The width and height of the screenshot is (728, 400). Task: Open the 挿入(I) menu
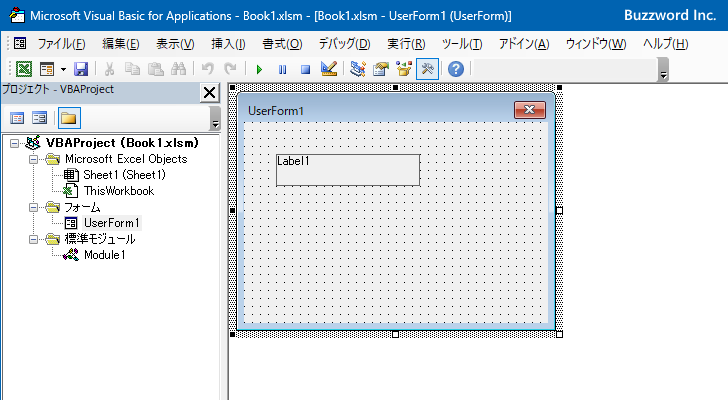[x=228, y=44]
